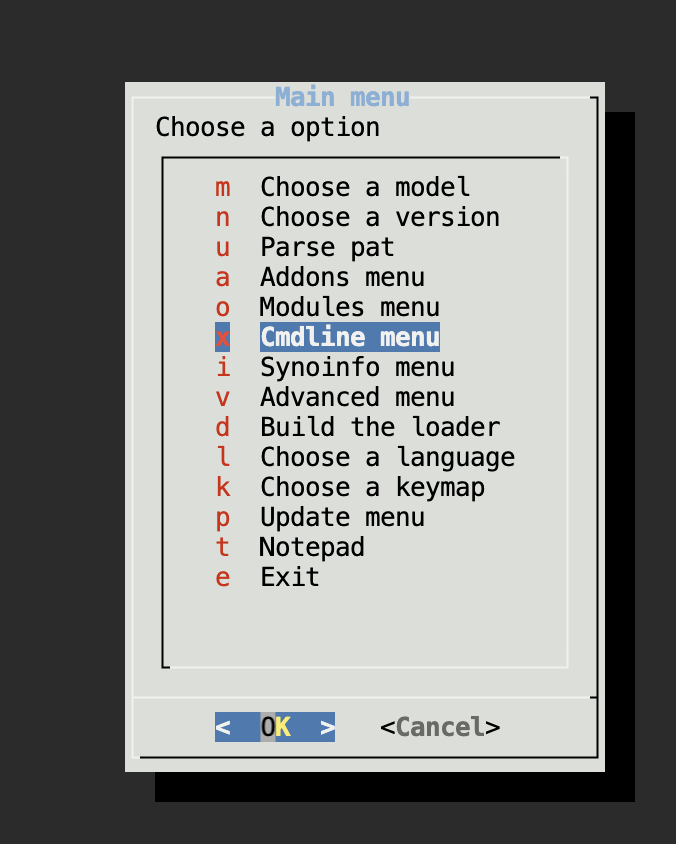Click the Parse pat menu item
Screen dimensions: 676x844
click(327, 248)
